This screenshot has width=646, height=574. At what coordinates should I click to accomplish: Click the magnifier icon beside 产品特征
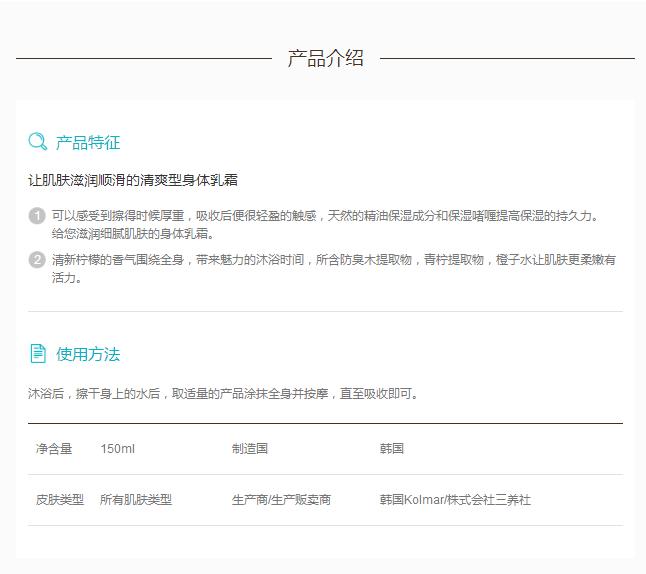[x=38, y=142]
